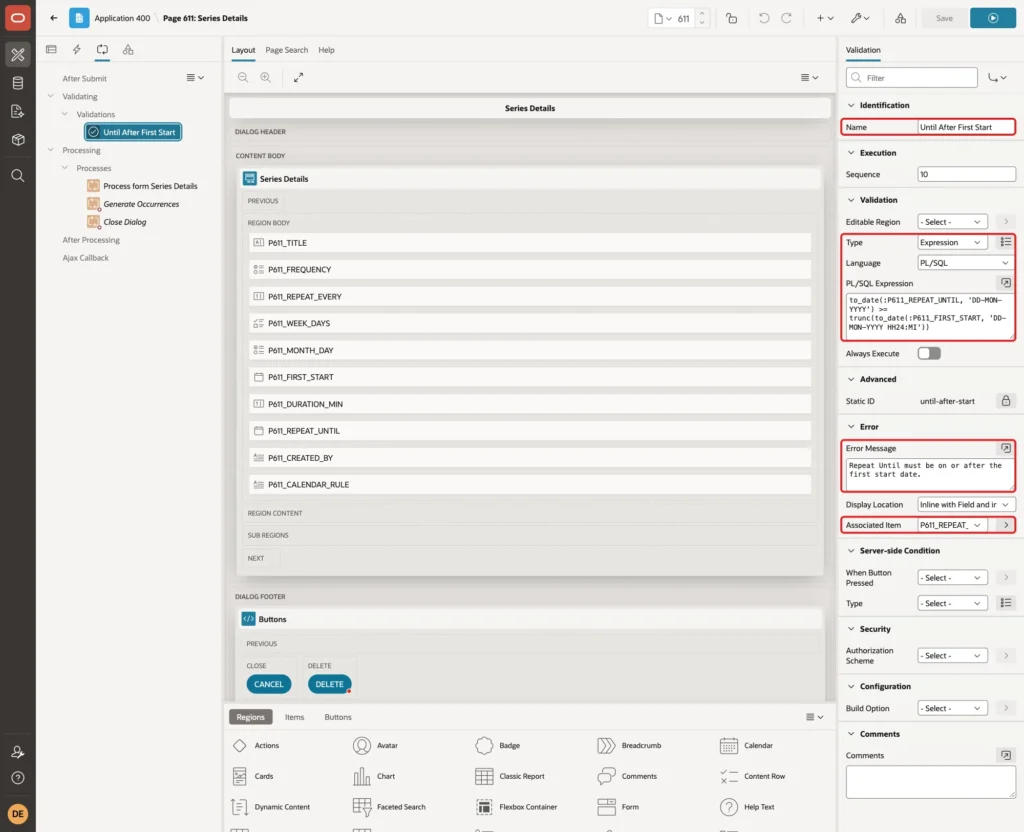Open the Utilities wrench dropdown

tap(860, 18)
